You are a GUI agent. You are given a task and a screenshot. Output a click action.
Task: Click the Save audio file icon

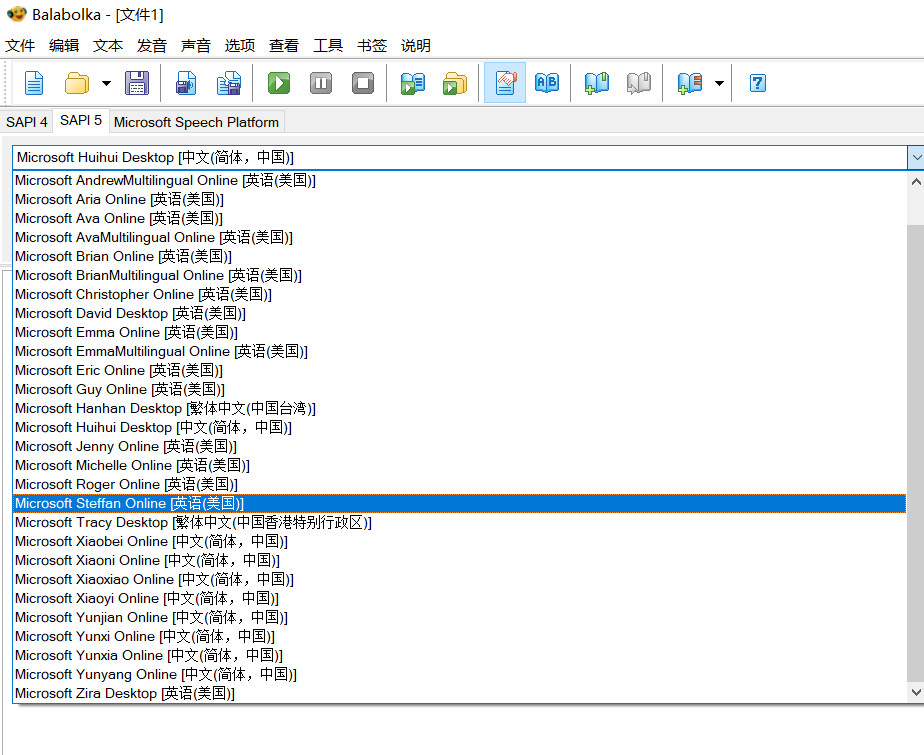coord(186,83)
